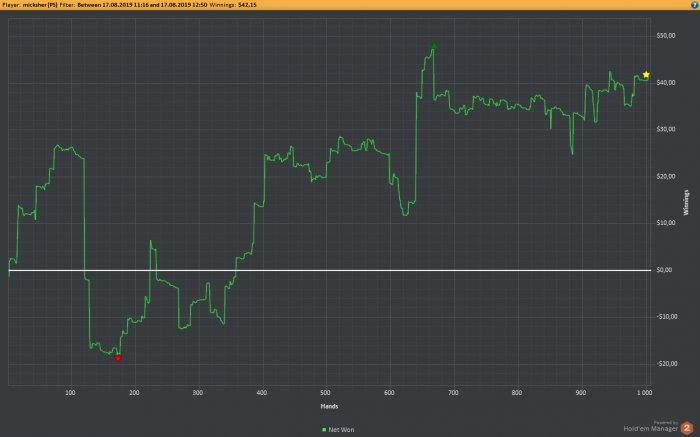Image resolution: width=700 pixels, height=437 pixels.
Task: Click the '300' x-axis label
Action: (x=198, y=393)
